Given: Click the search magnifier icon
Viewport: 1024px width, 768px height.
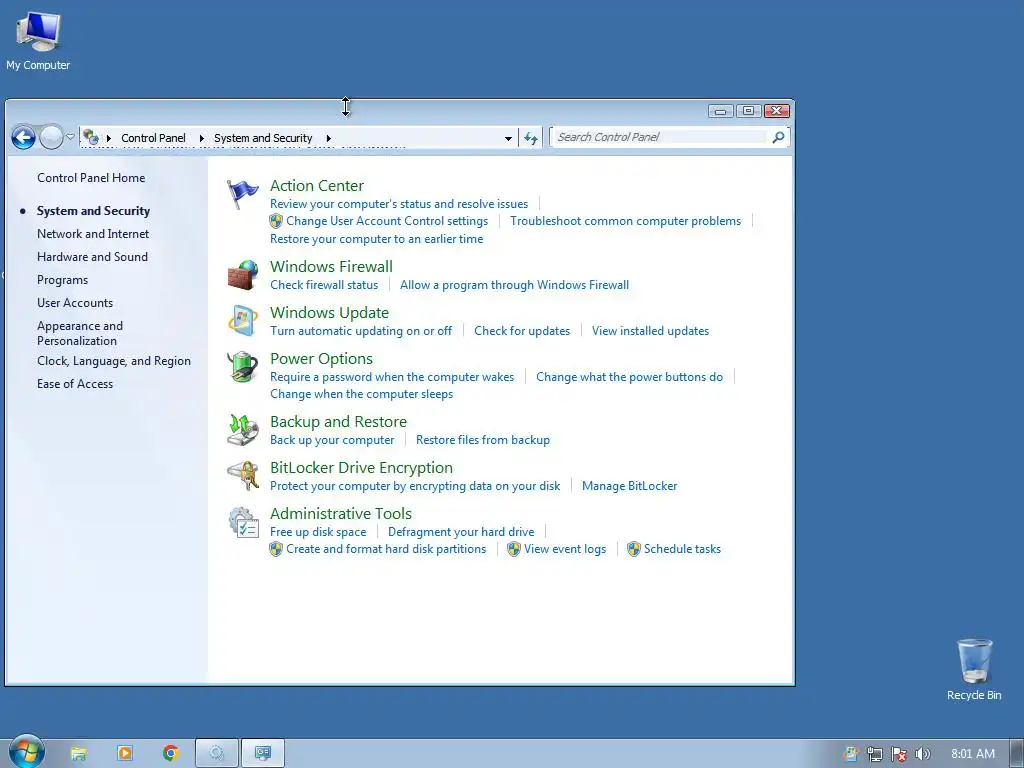Looking at the screenshot, I should 778,137.
